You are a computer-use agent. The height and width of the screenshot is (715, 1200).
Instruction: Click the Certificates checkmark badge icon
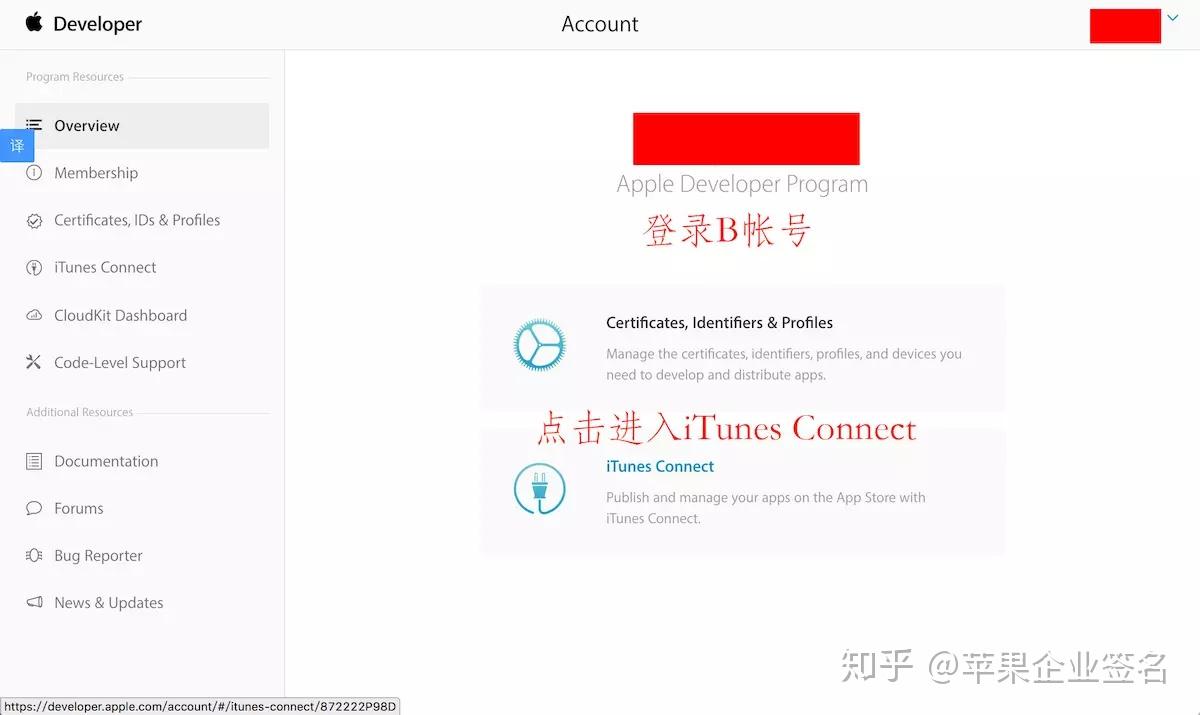[x=34, y=220]
